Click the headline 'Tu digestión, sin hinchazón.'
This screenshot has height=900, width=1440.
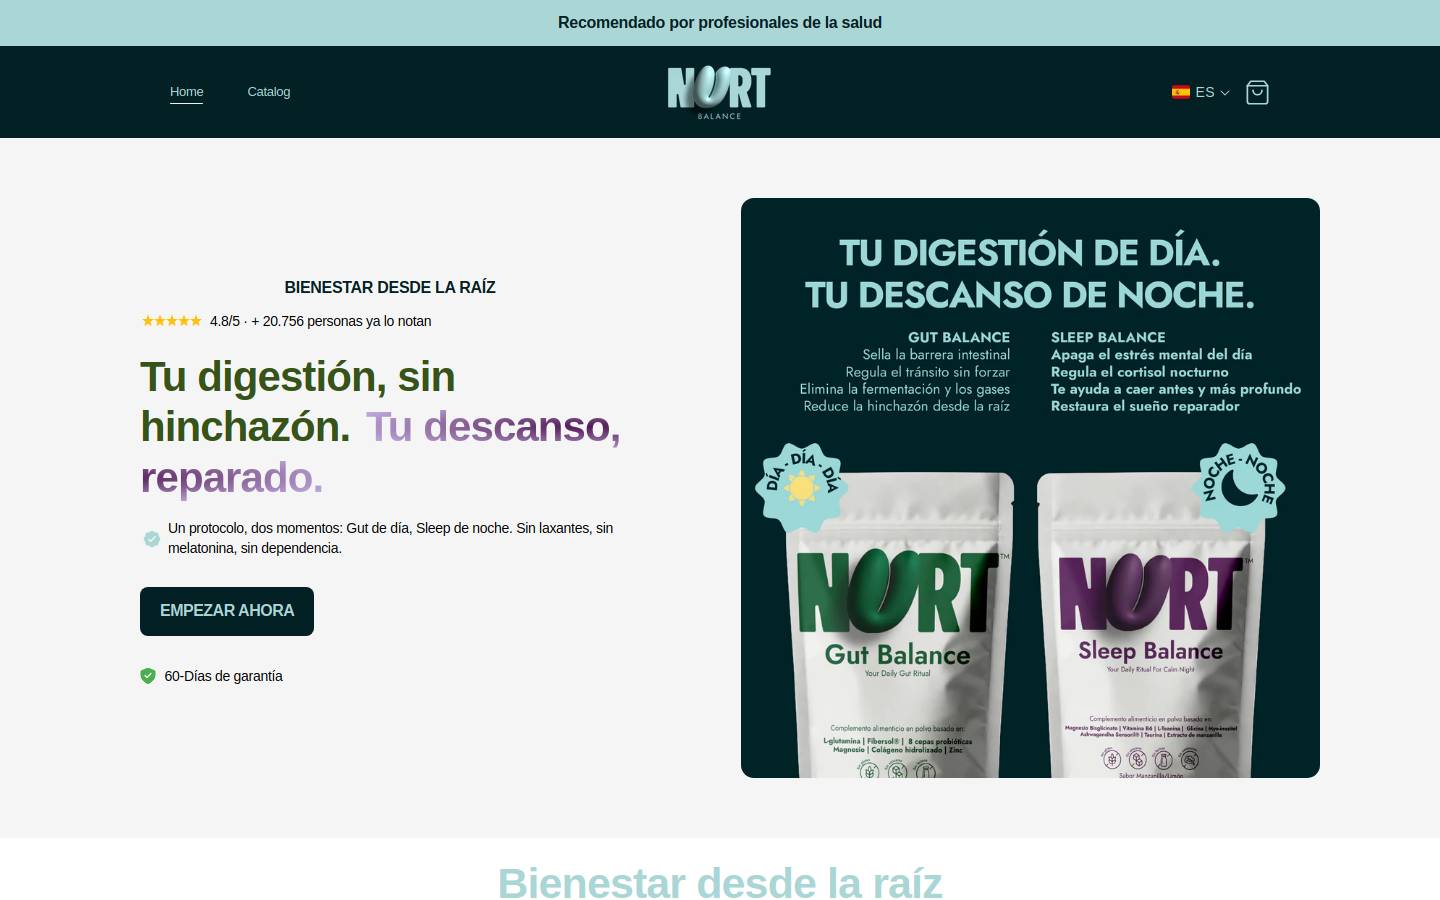pyautogui.click(x=298, y=402)
